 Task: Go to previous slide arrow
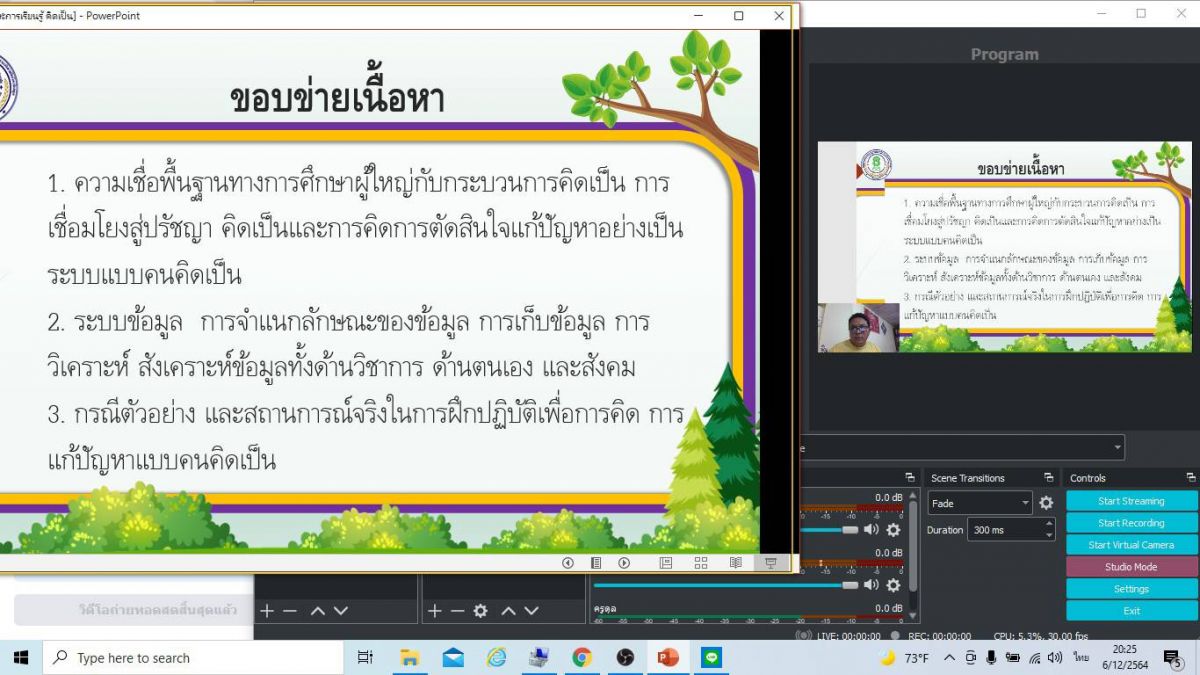568,563
